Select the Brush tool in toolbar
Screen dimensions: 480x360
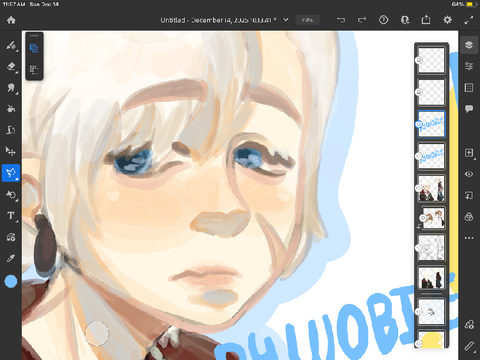(11, 45)
